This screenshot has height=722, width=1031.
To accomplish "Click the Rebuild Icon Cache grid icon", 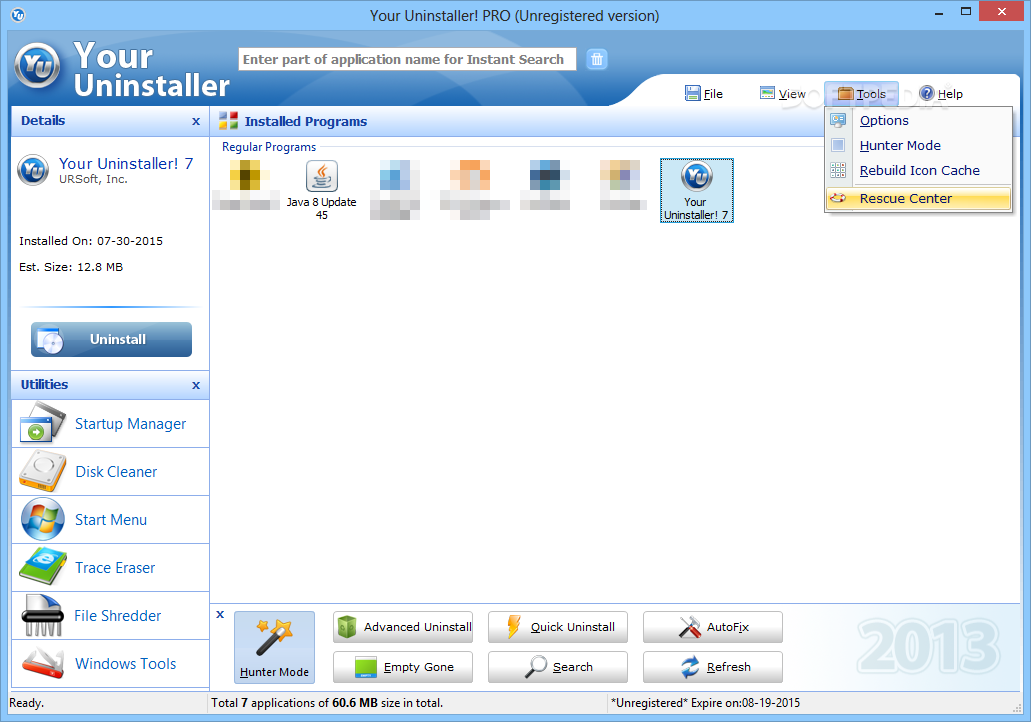I will click(838, 170).
